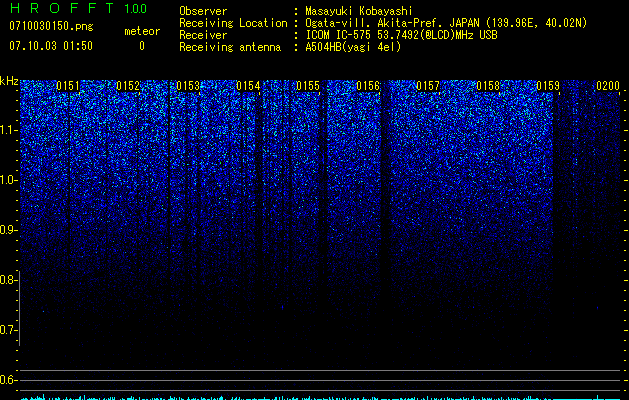Click the meteor count value 0
This screenshot has width=629, height=400.
tap(142, 46)
